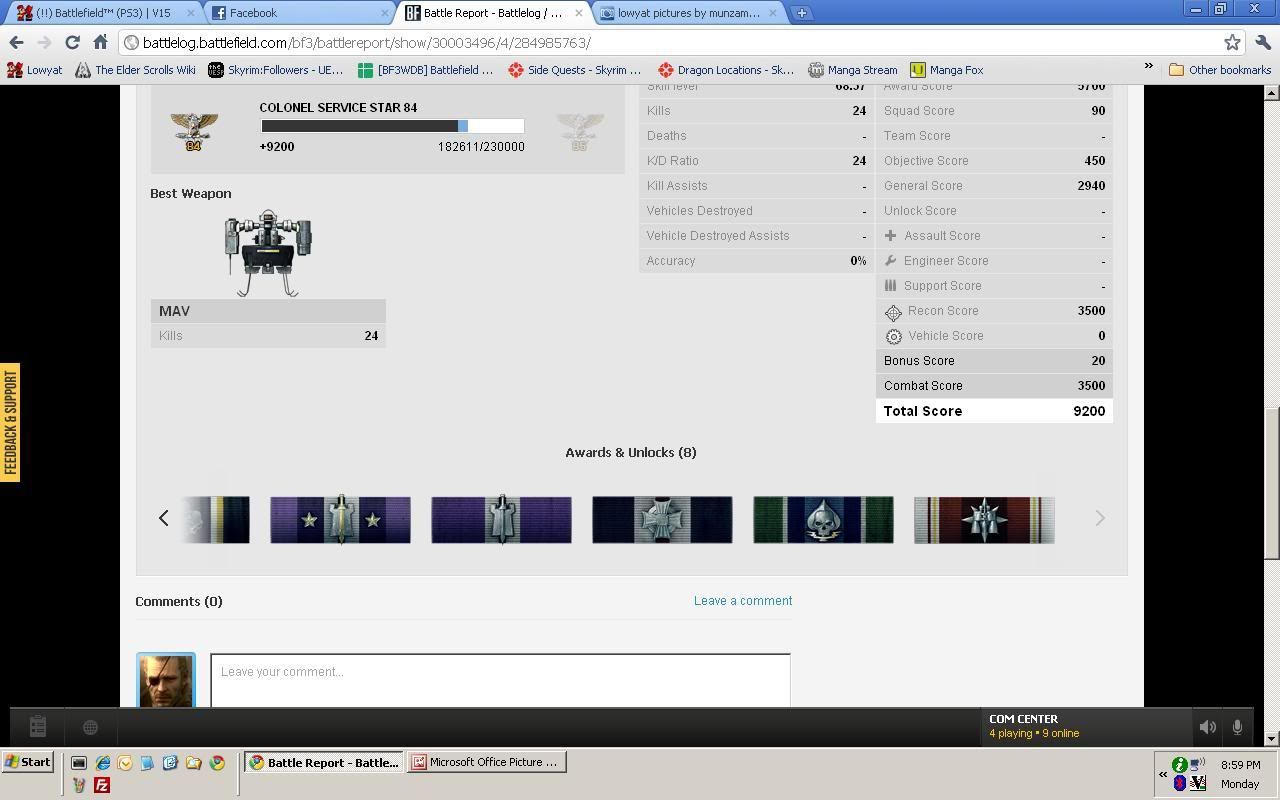Screen dimensions: 1280x800
Task: Bookmark this page with the star icon
Action: [x=1232, y=42]
